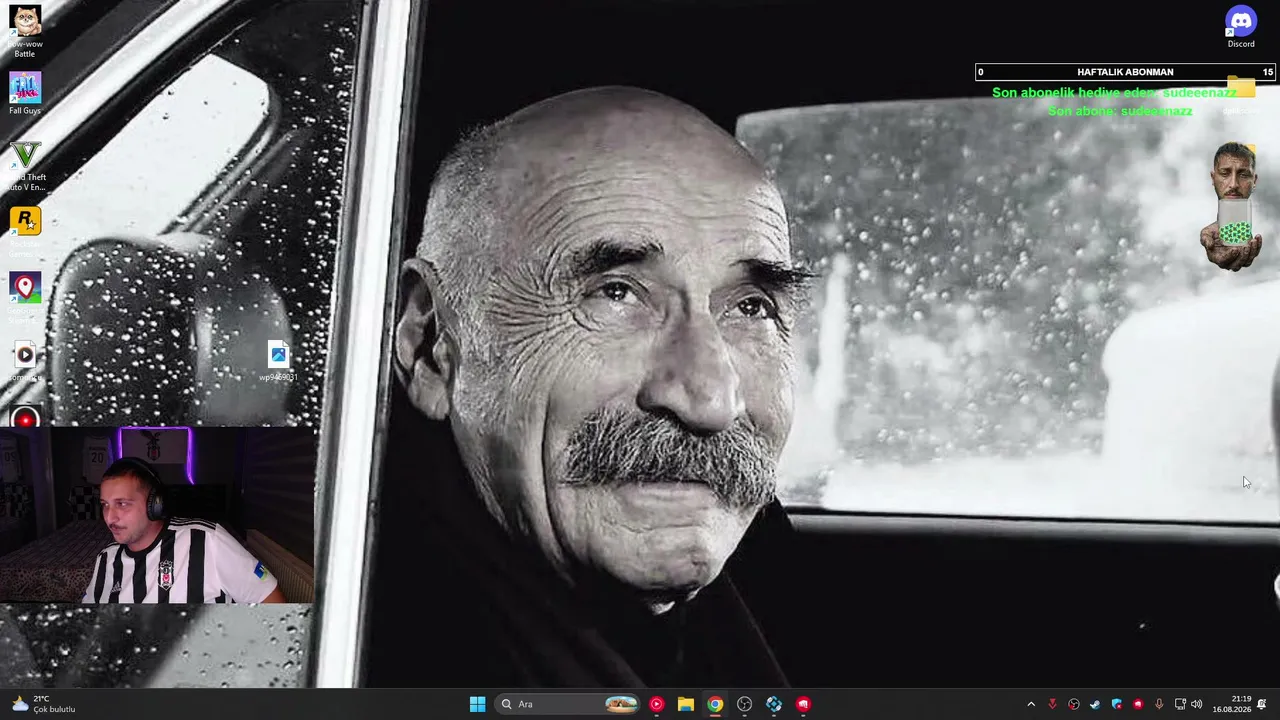
Task: Open network settings tray icon
Action: pyautogui.click(x=1180, y=705)
